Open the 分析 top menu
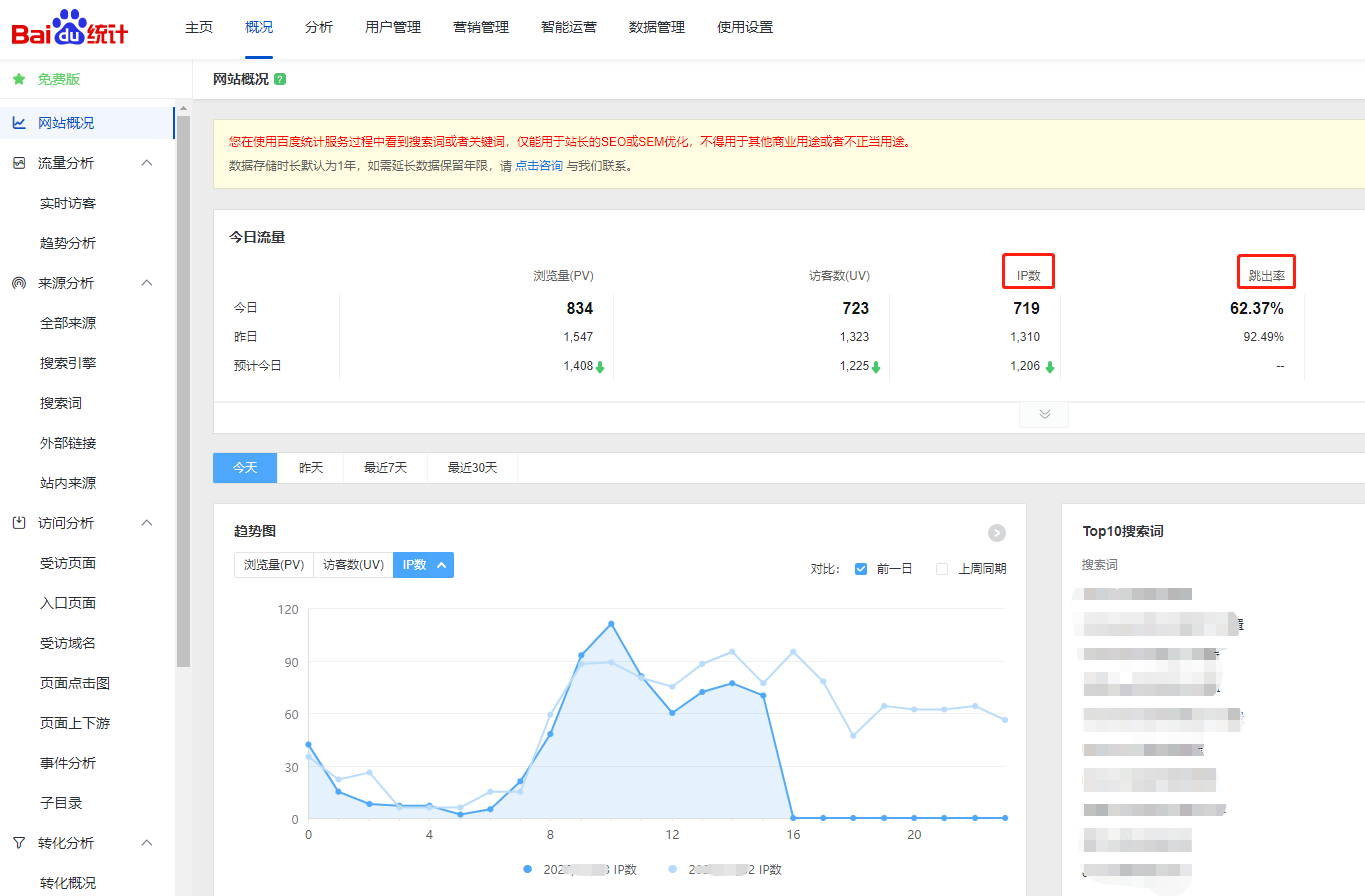 319,27
